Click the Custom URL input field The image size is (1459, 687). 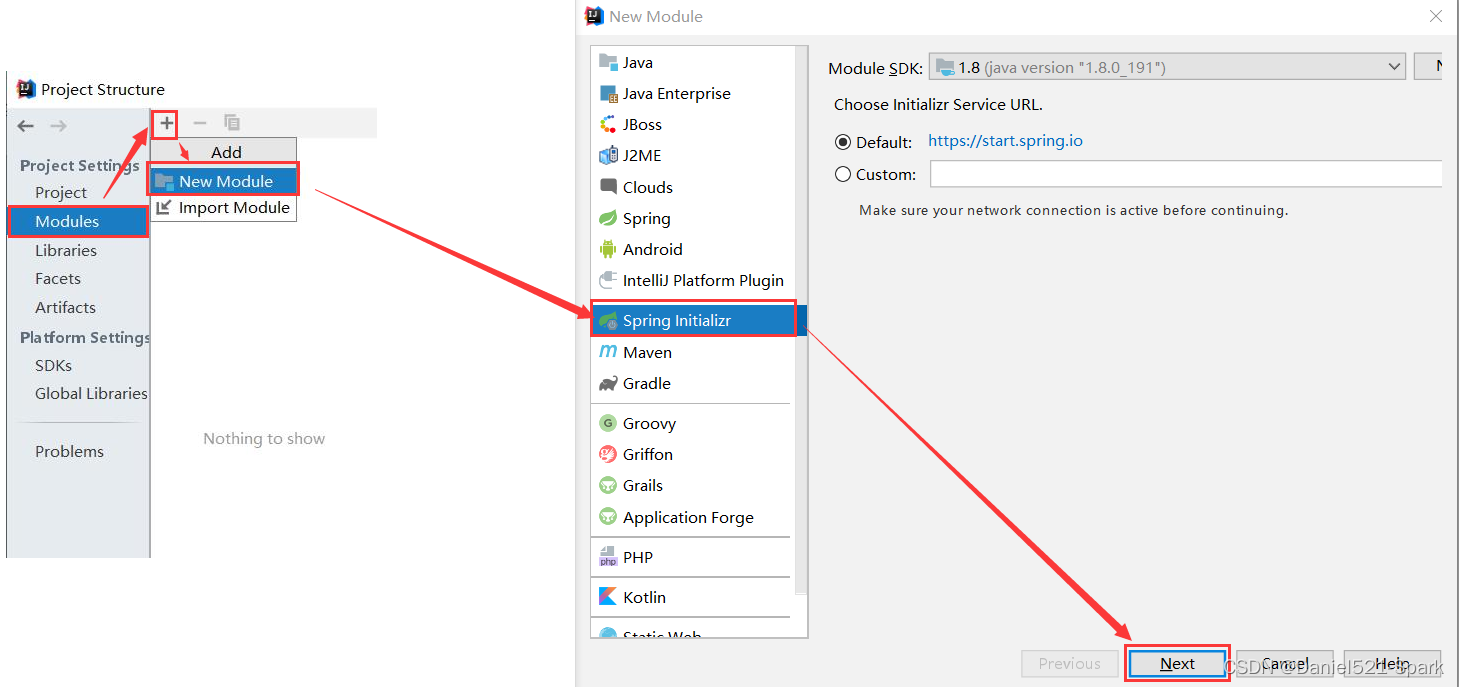(x=1186, y=174)
